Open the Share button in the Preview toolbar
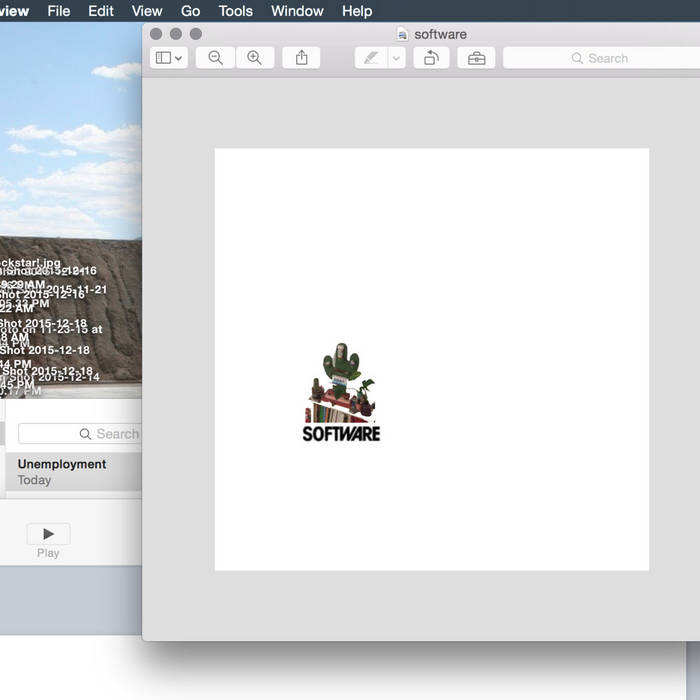 301,58
